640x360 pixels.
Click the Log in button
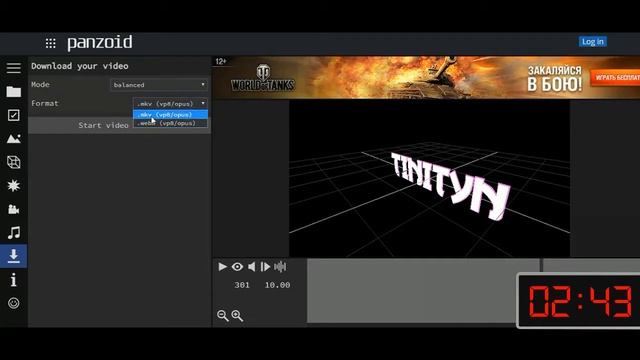593,41
